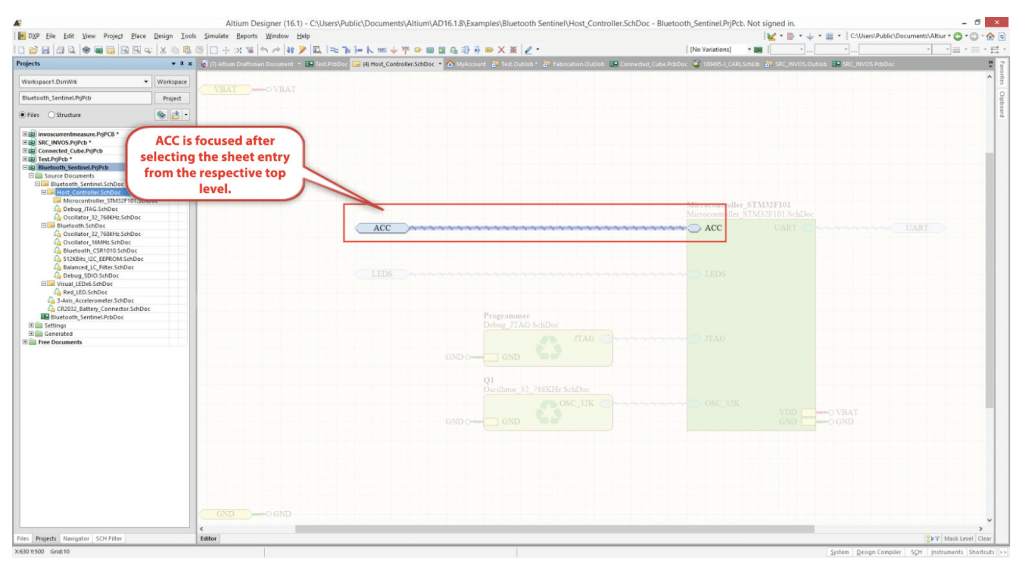Viewport: 1023px width, 562px height.
Task: Click the GND power port icon
Action: click(394, 50)
